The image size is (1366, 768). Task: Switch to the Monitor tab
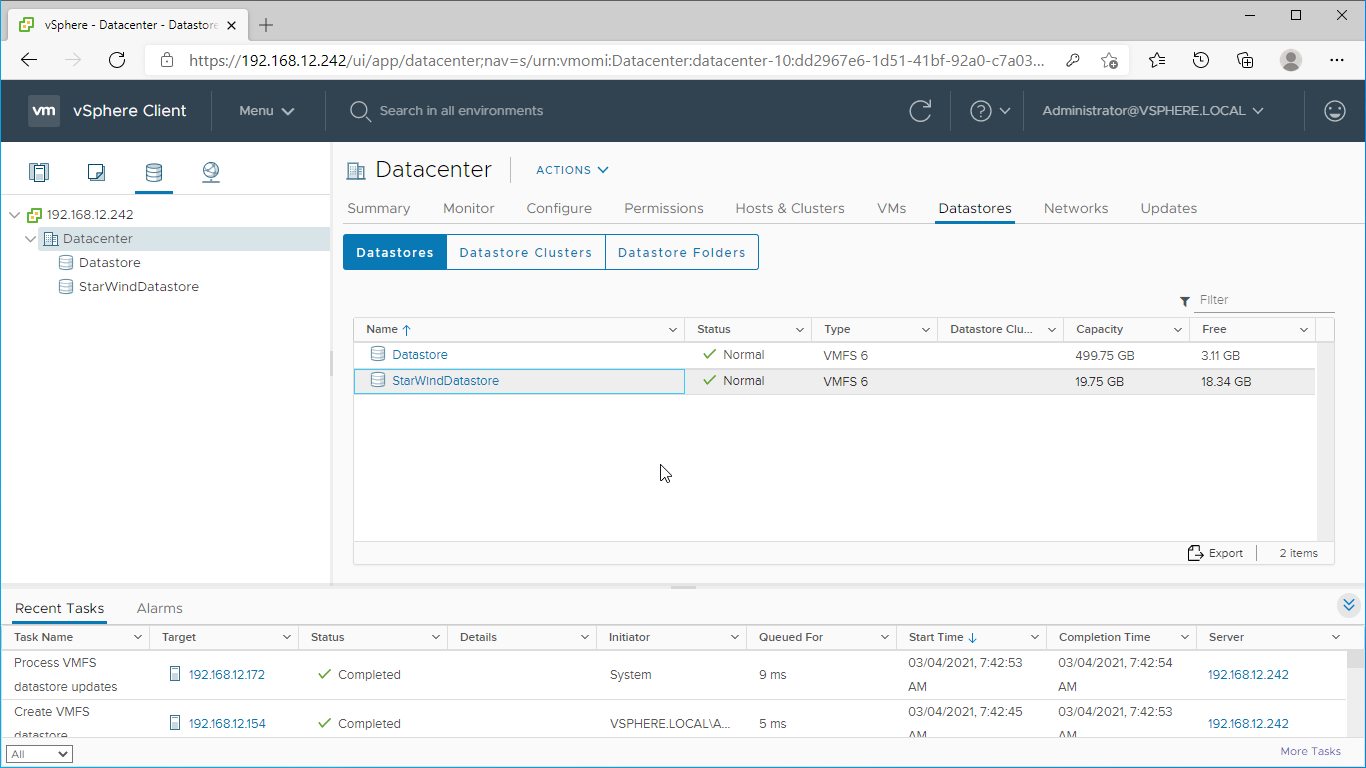pos(469,208)
